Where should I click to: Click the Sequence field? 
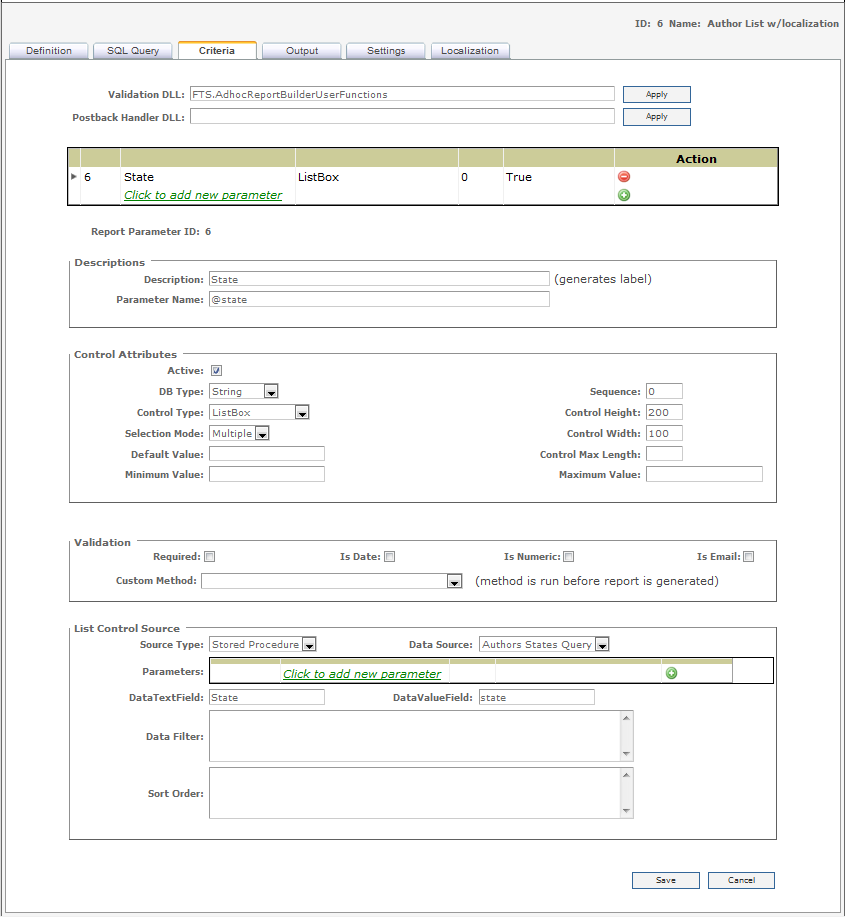pyautogui.click(x=664, y=391)
